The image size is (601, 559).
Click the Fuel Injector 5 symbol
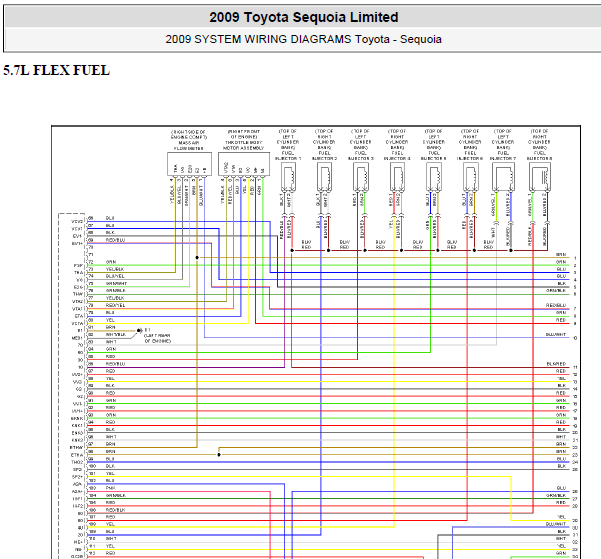pyautogui.click(x=434, y=177)
